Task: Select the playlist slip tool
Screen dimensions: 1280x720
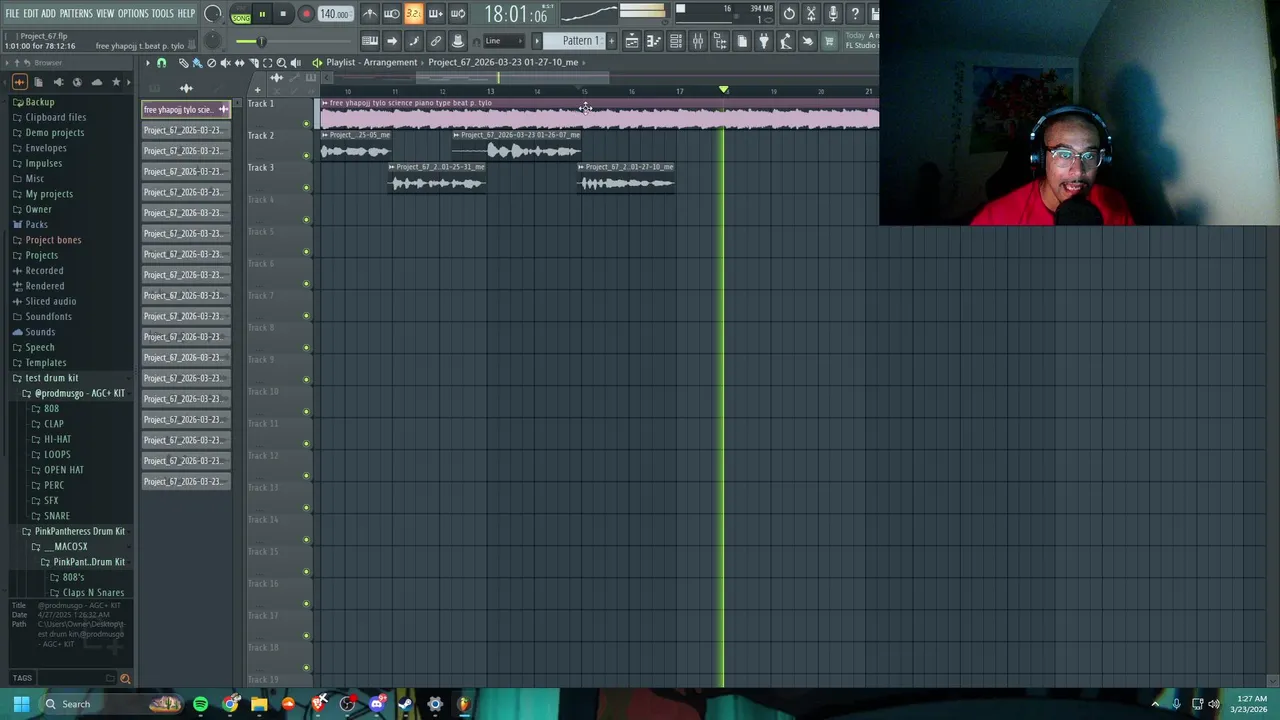Action: coord(239,63)
